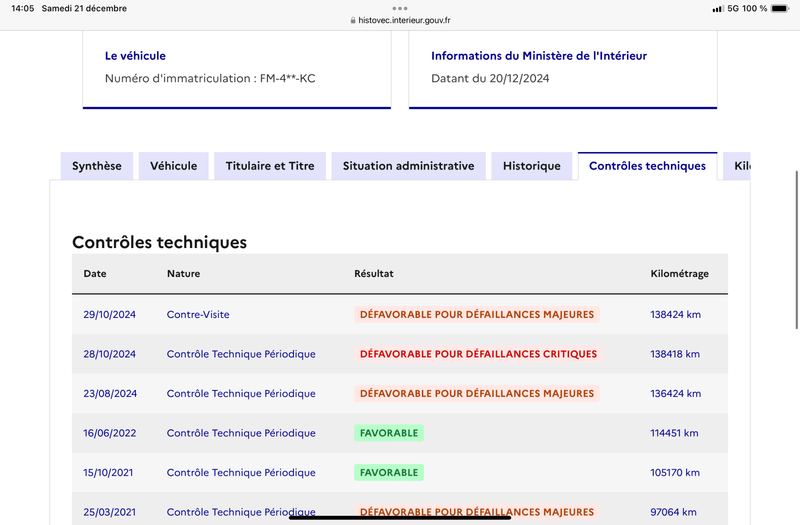Click the Numéro d'immatriculation FM-4**-KC text
Viewport: 800px width, 525px height.
click(x=210, y=78)
